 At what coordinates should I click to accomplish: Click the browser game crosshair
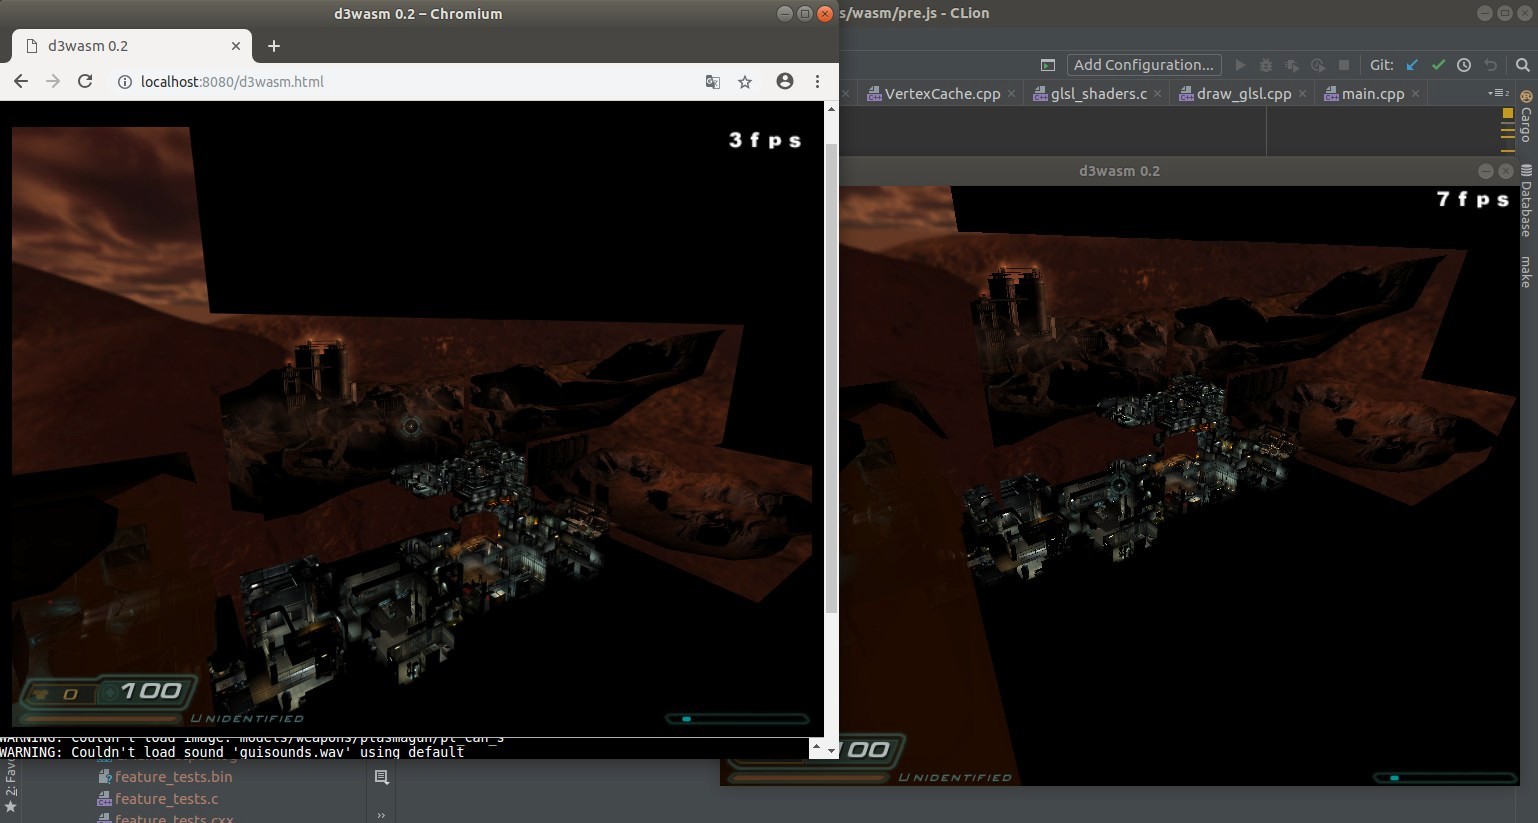411,426
